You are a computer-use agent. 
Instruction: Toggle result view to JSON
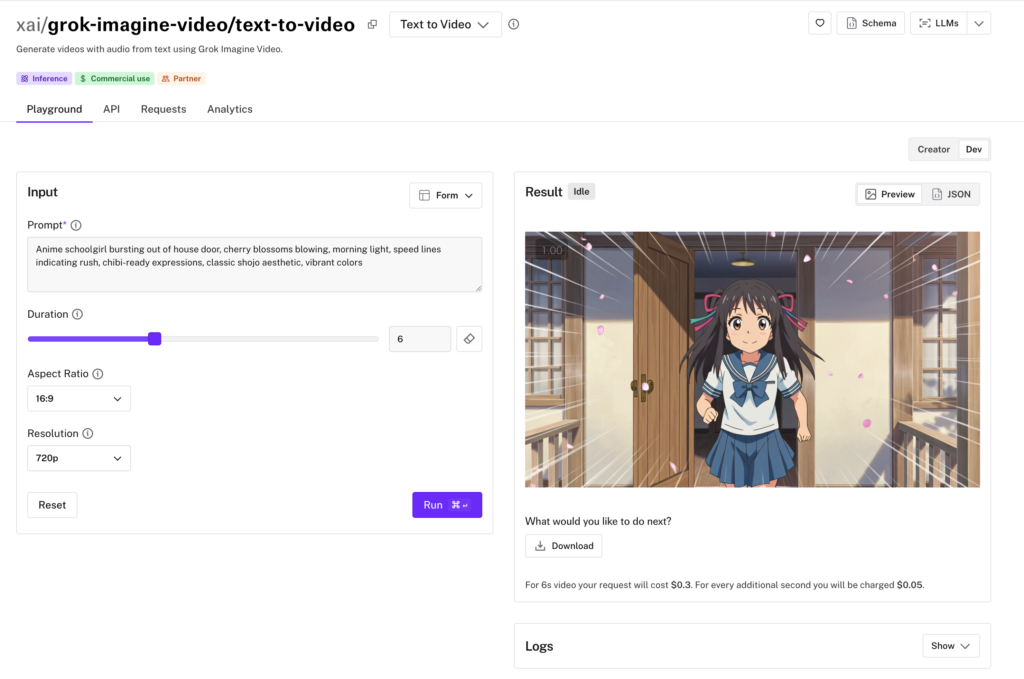pos(950,194)
